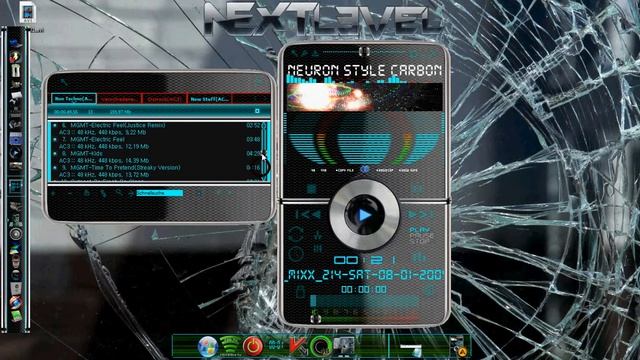The height and width of the screenshot is (360, 640).
Task: Open the Windows Start orb
Action: (x=208, y=346)
